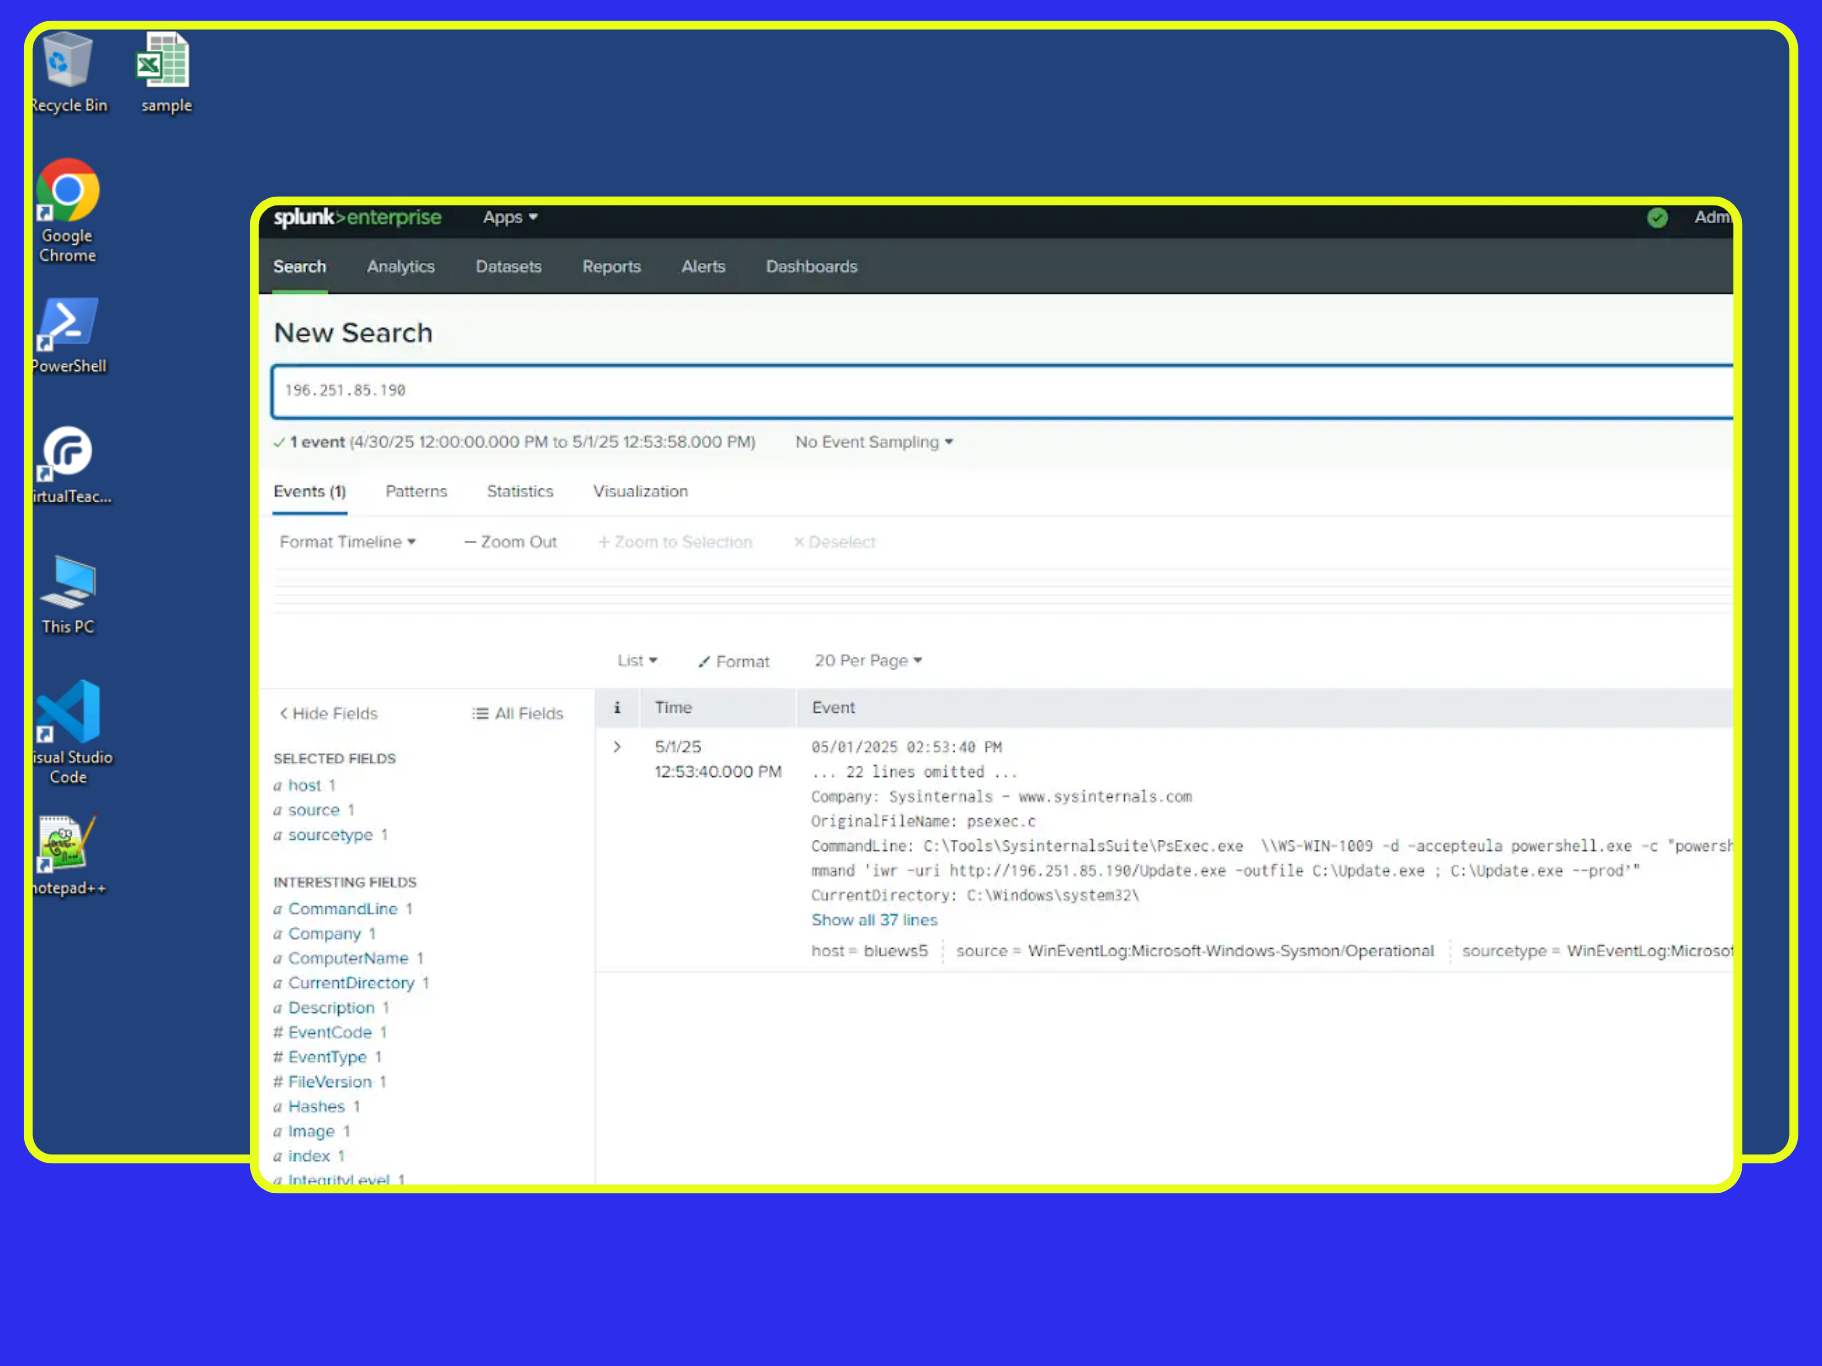This screenshot has width=1822, height=1366.
Task: Open the EventType interesting field
Action: pos(328,1057)
